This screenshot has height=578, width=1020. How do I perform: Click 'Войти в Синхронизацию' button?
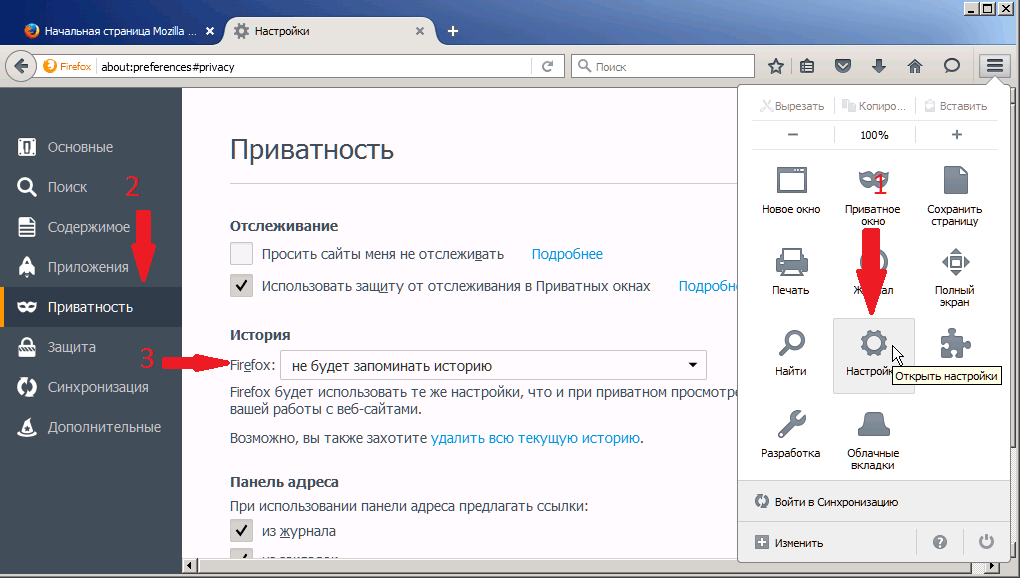pyautogui.click(x=837, y=502)
